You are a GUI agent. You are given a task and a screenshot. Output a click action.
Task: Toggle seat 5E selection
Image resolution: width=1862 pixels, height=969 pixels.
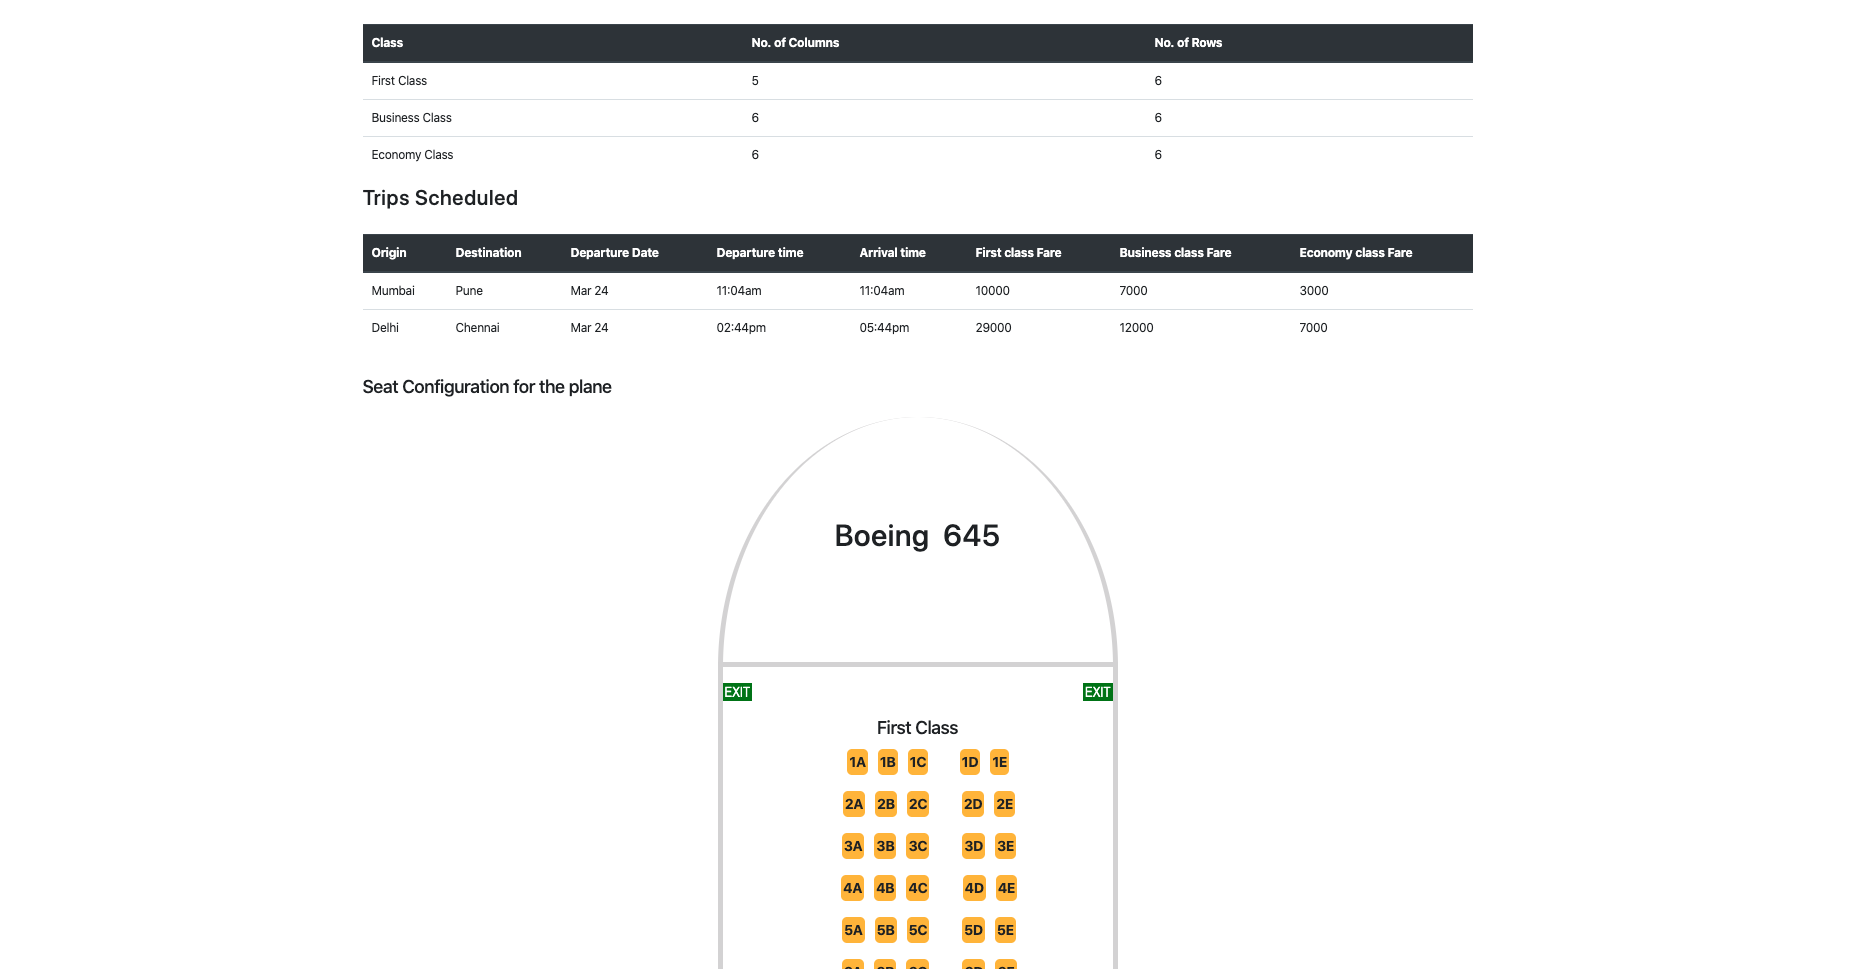[x=1004, y=930]
